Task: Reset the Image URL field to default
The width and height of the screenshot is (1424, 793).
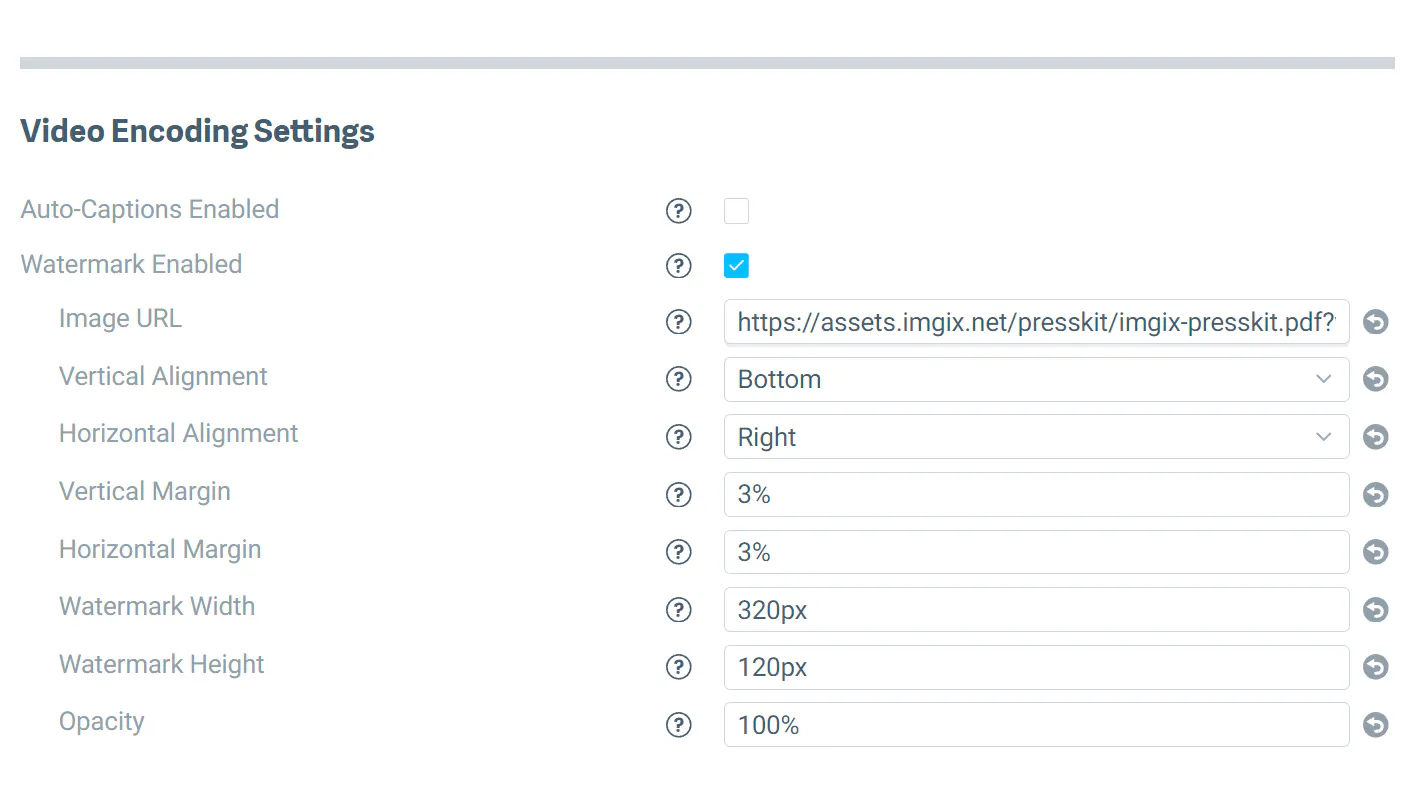Action: click(1376, 322)
